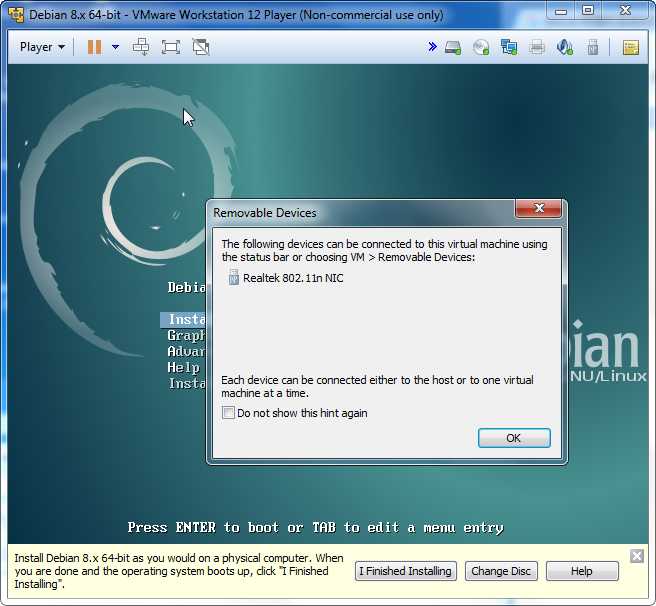This screenshot has width=656, height=606.
Task: Select Realtek 802.11n NIC device entry
Action: click(x=286, y=278)
